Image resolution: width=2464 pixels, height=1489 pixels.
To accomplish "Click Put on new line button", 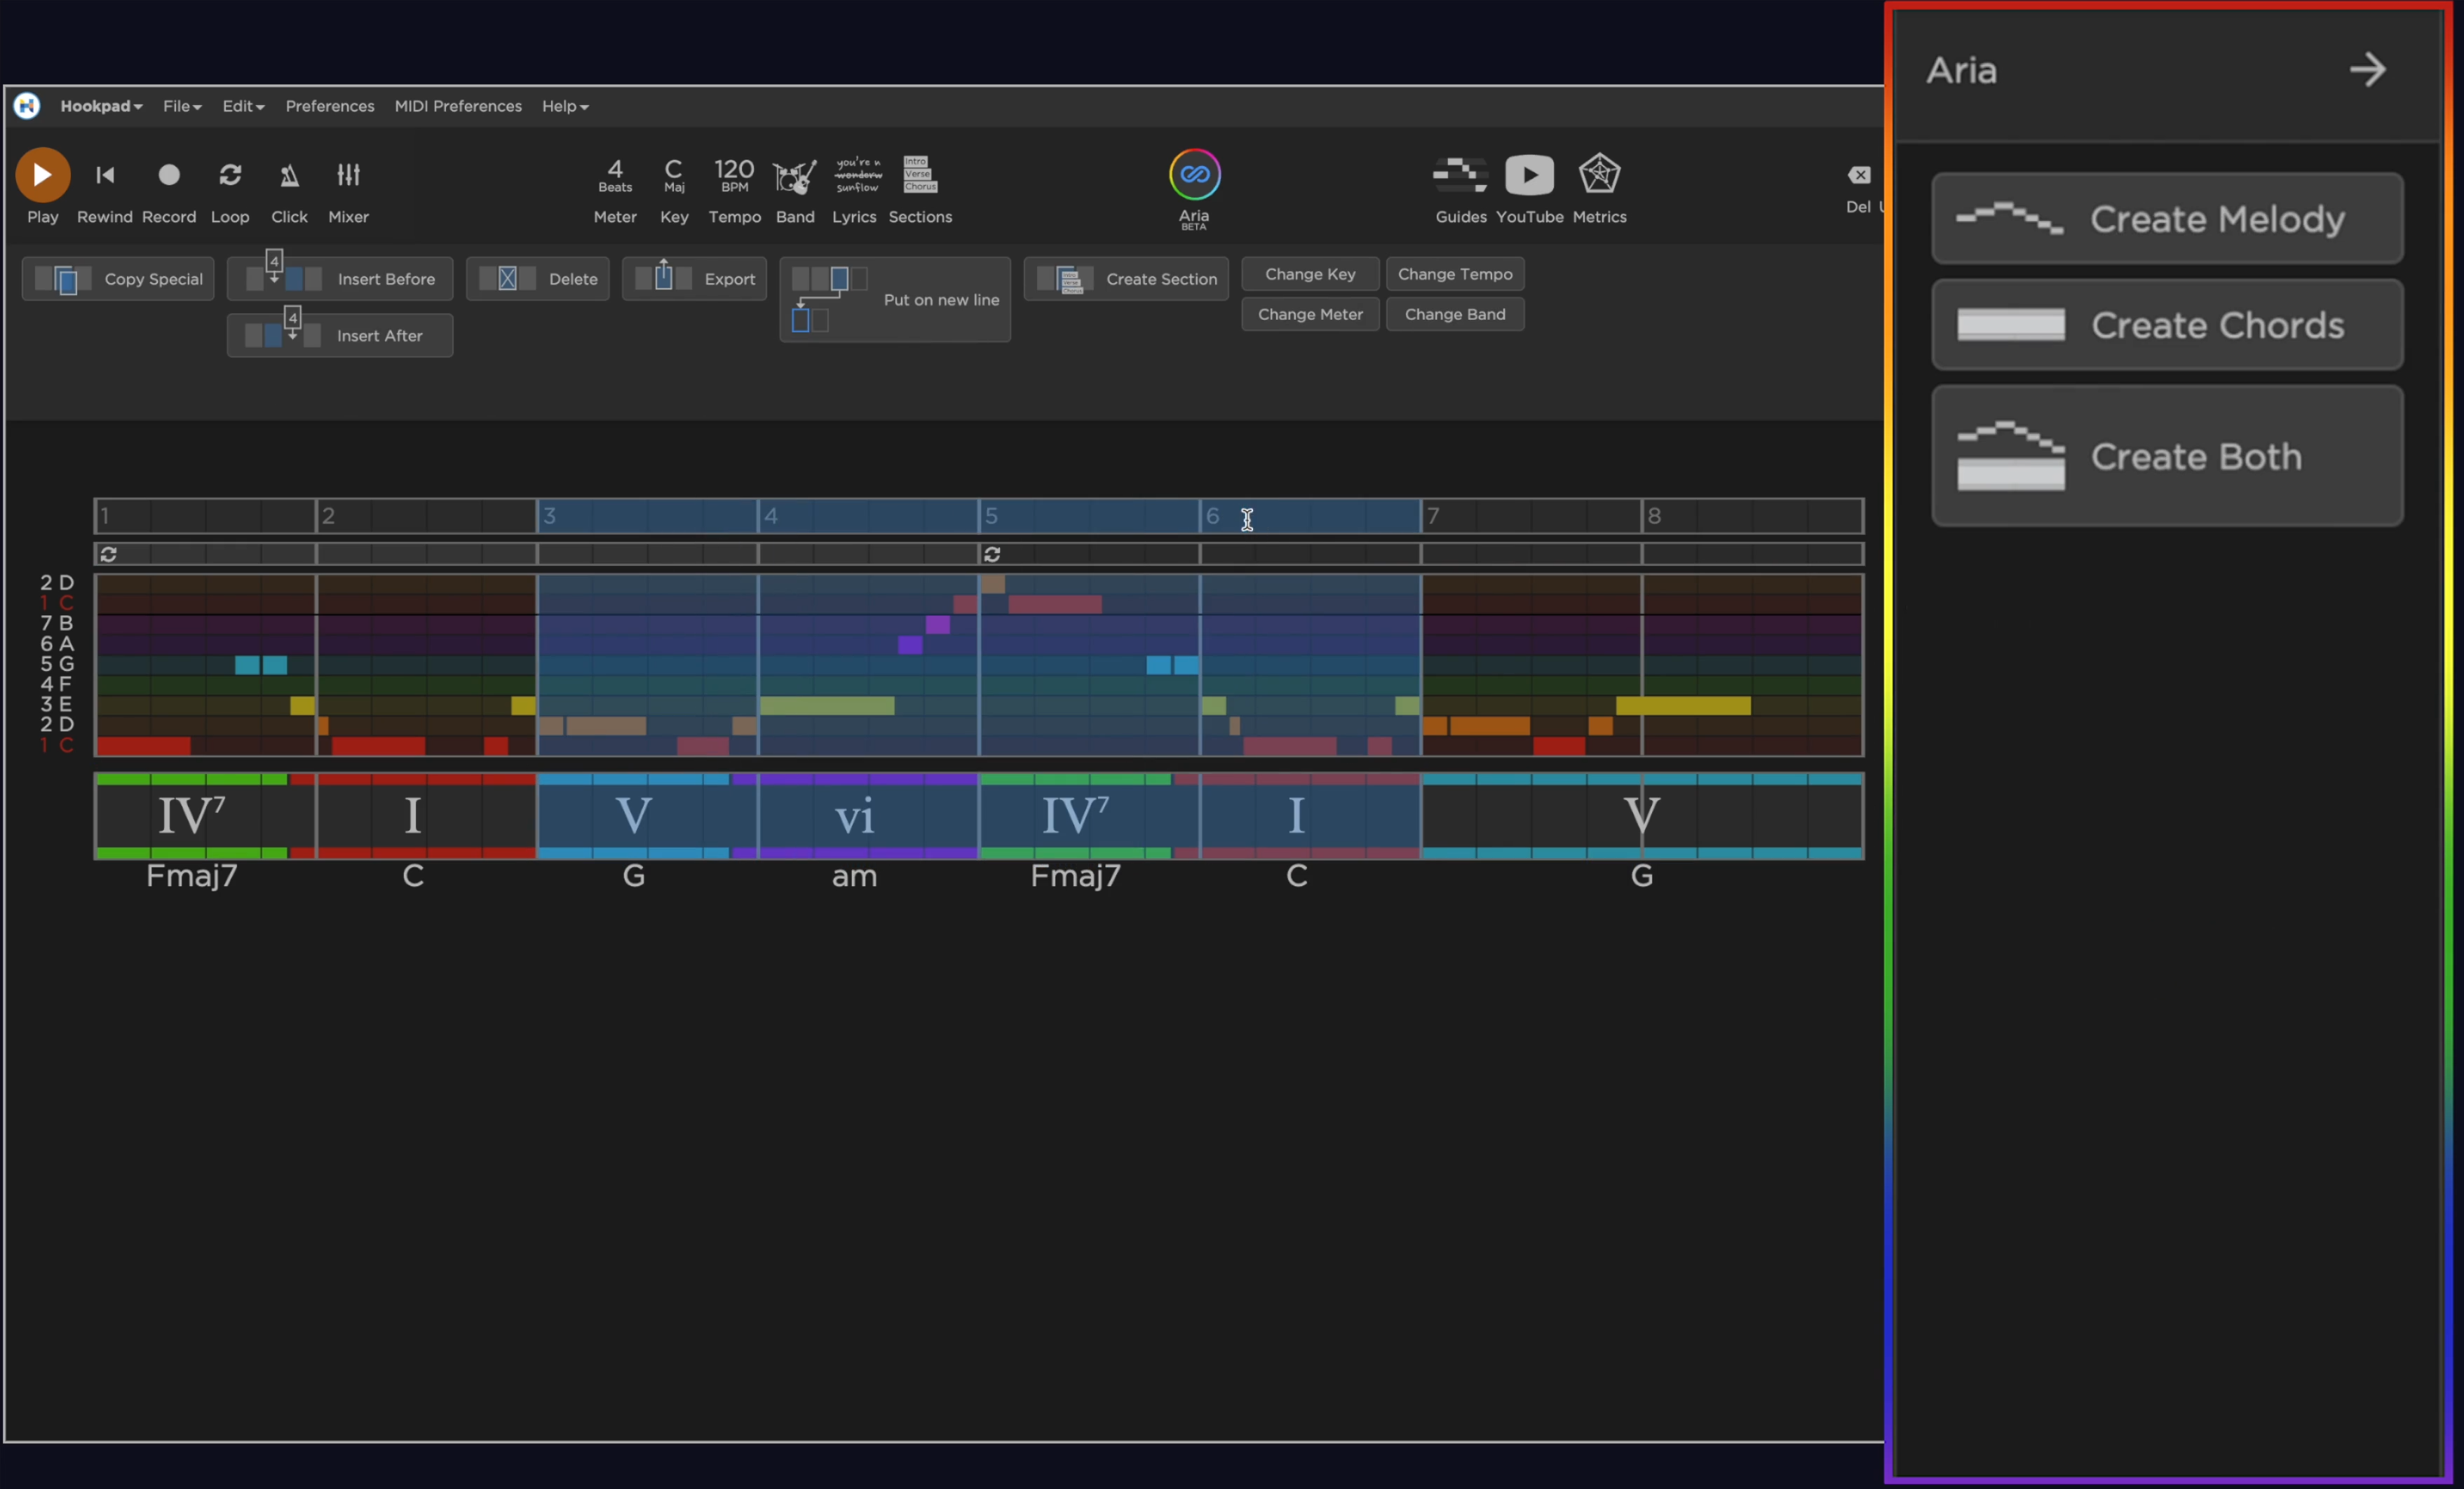I will (x=895, y=299).
